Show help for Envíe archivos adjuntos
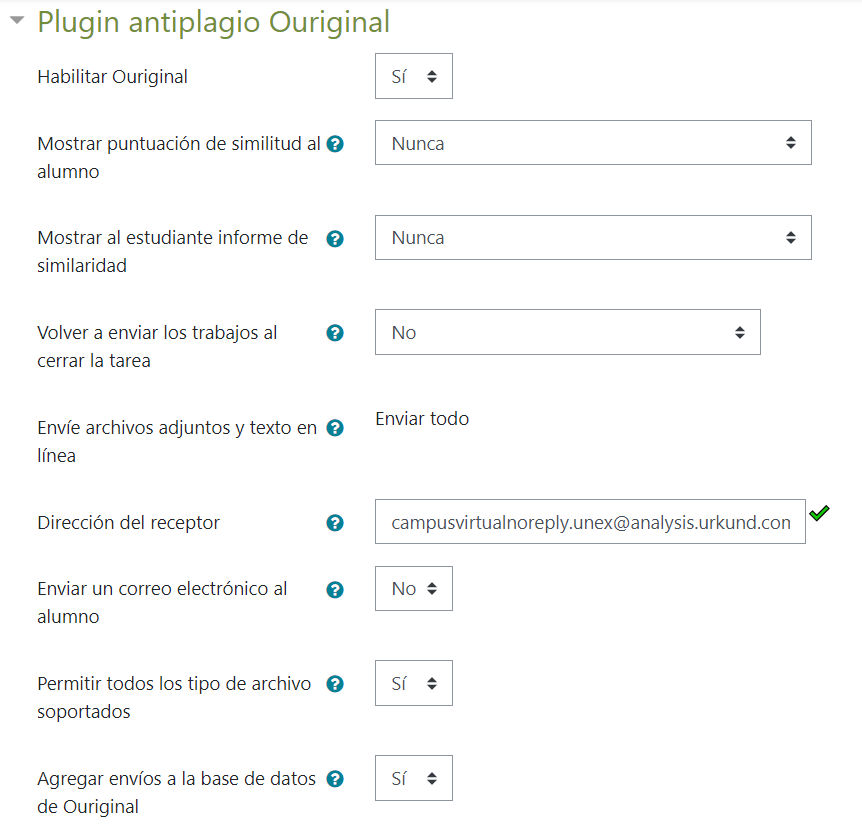The image size is (862, 833). (336, 428)
